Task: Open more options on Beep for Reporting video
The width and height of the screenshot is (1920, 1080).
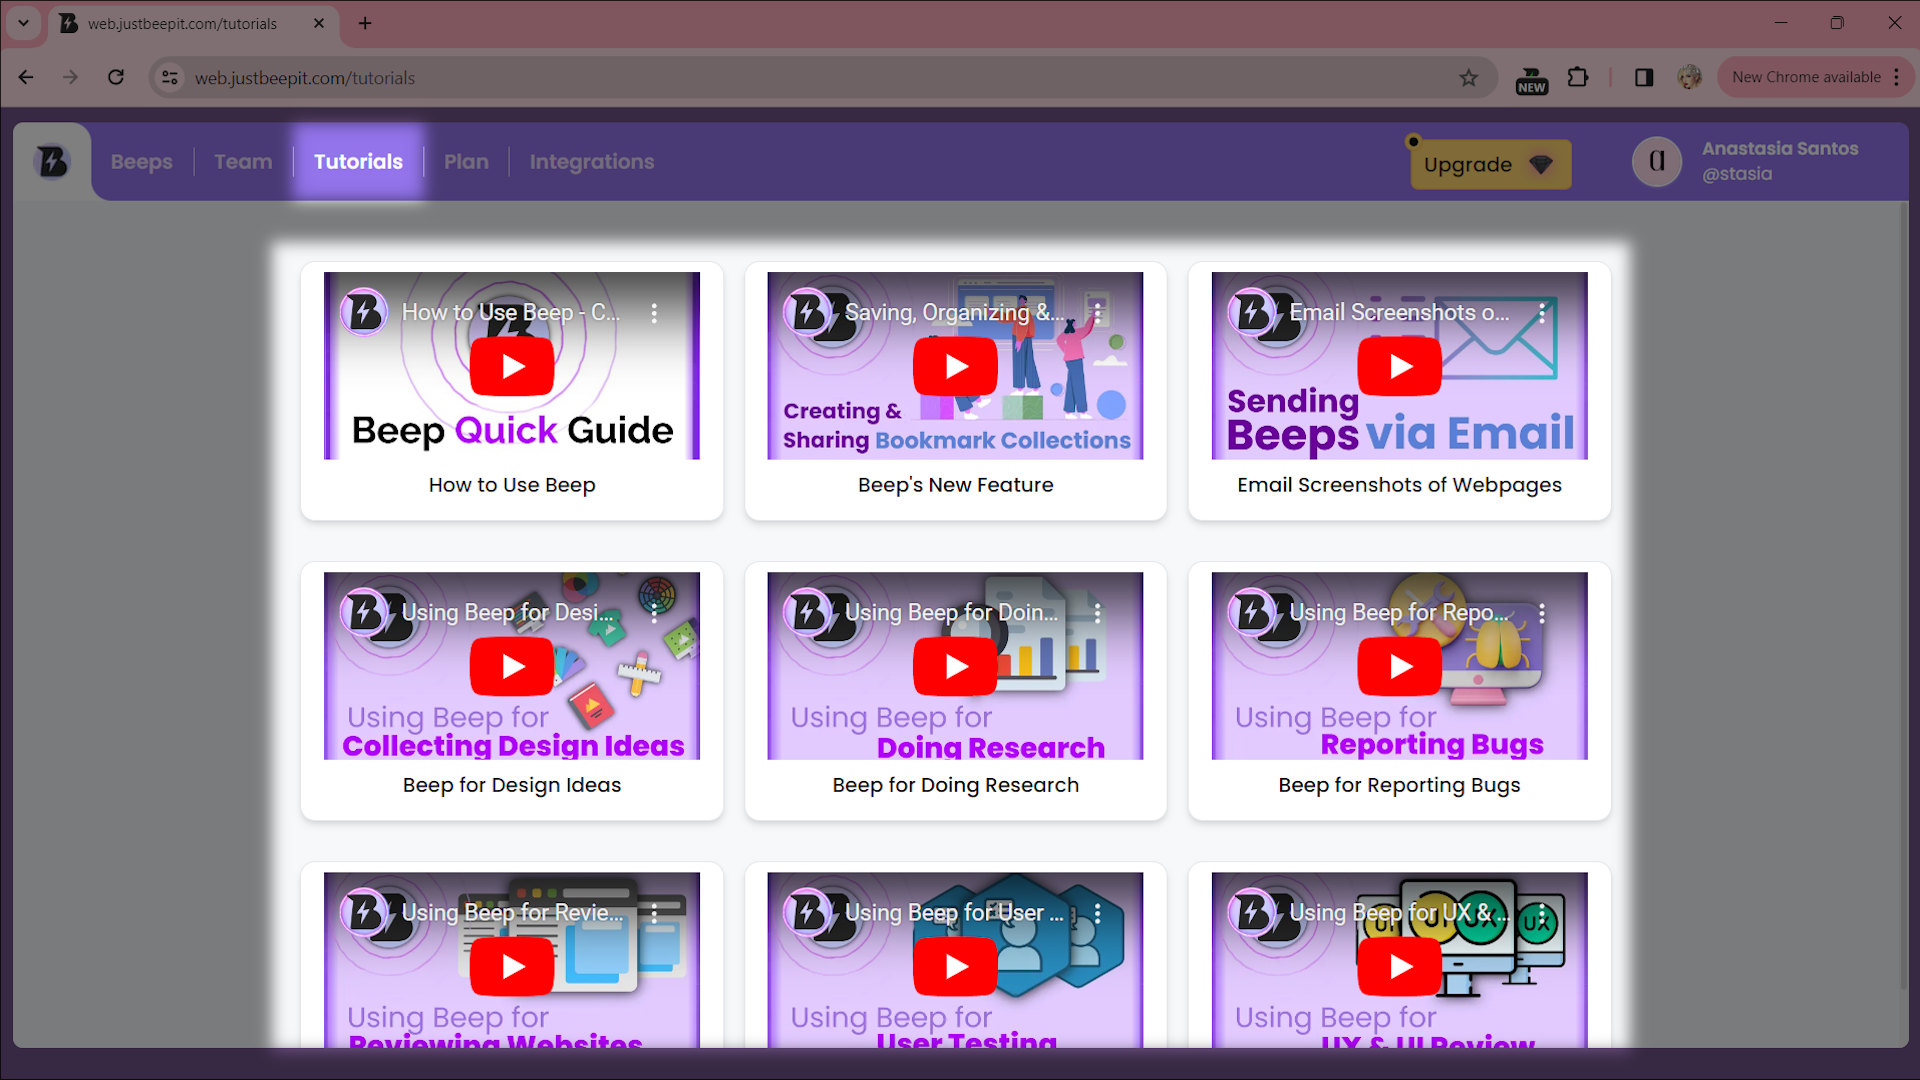Action: pyautogui.click(x=1541, y=613)
